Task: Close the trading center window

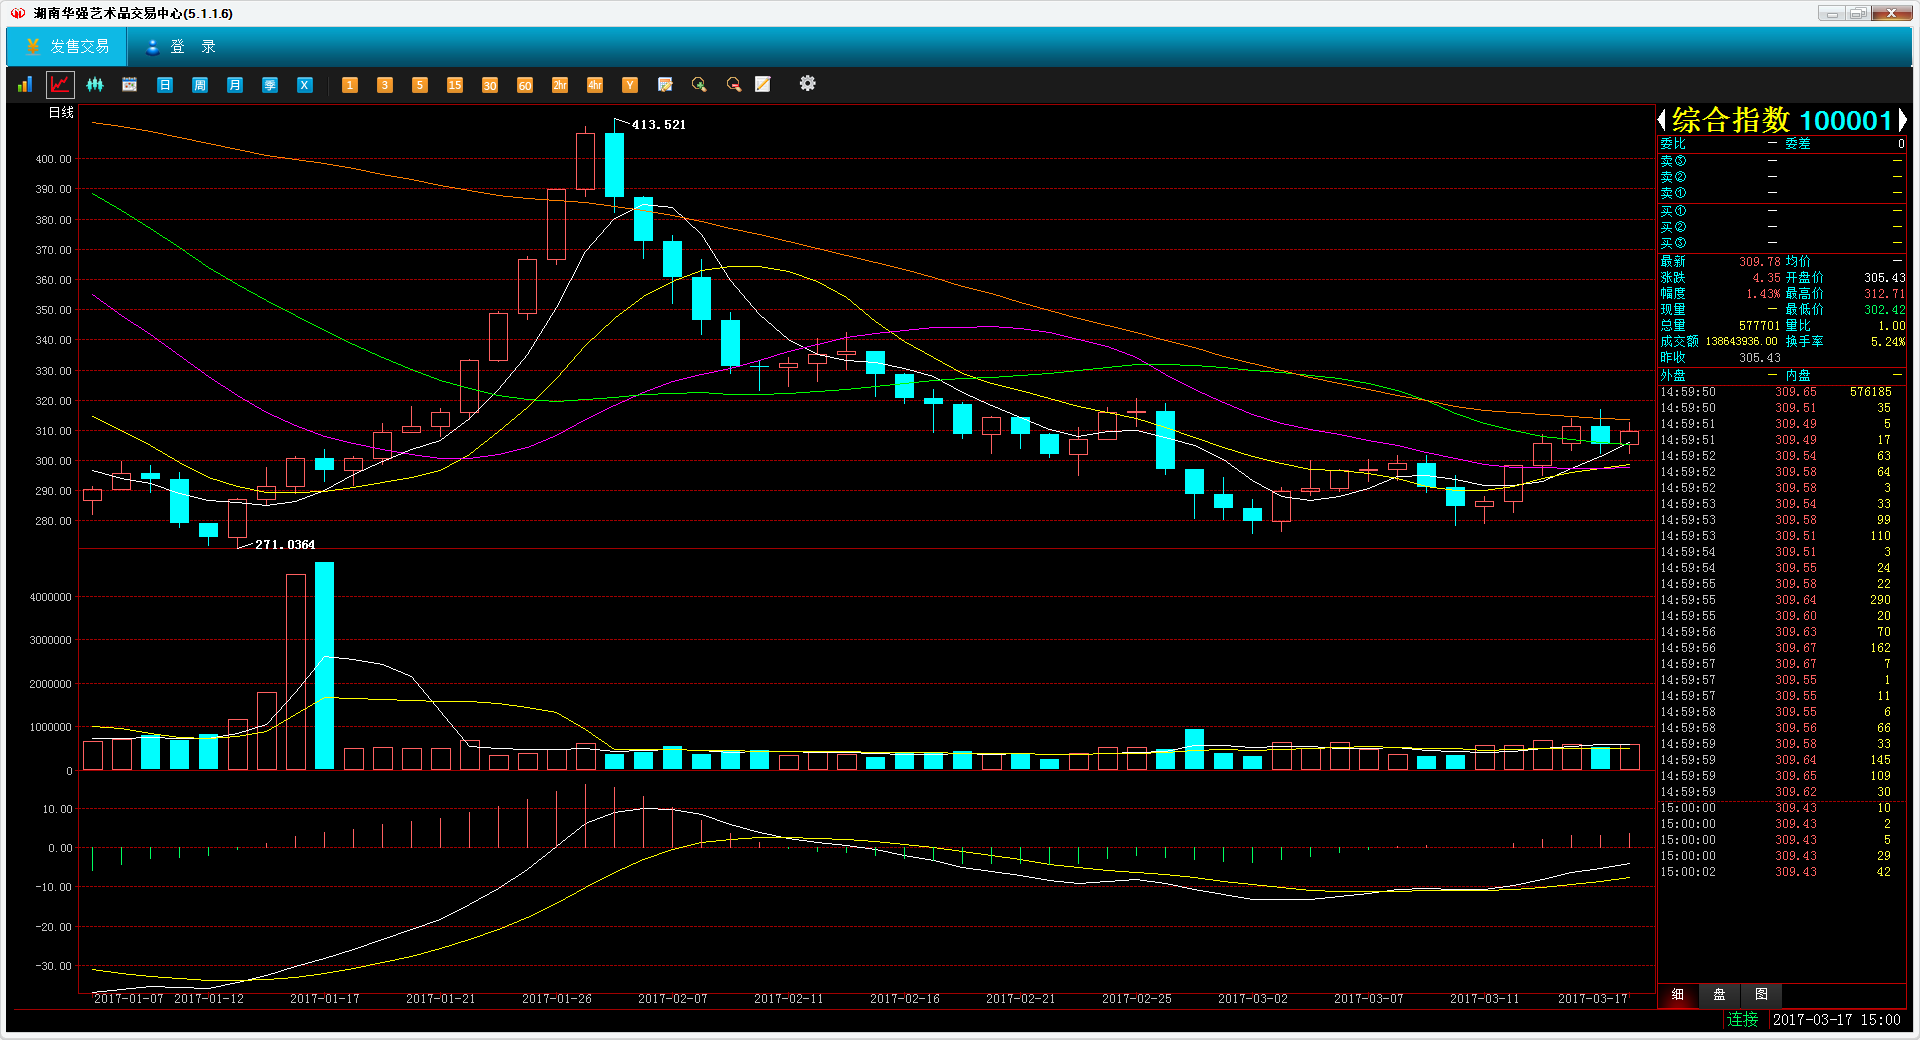Action: pos(1892,13)
